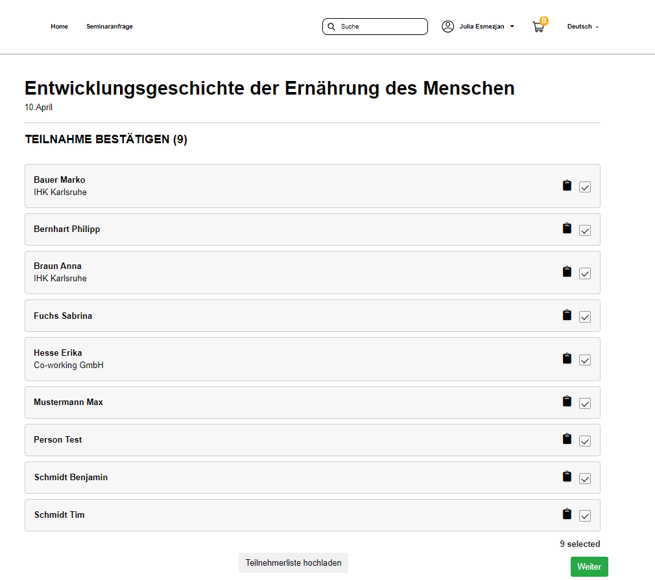
Task: Deselect Schmidt Benjamin's checkbox
Action: (585, 479)
